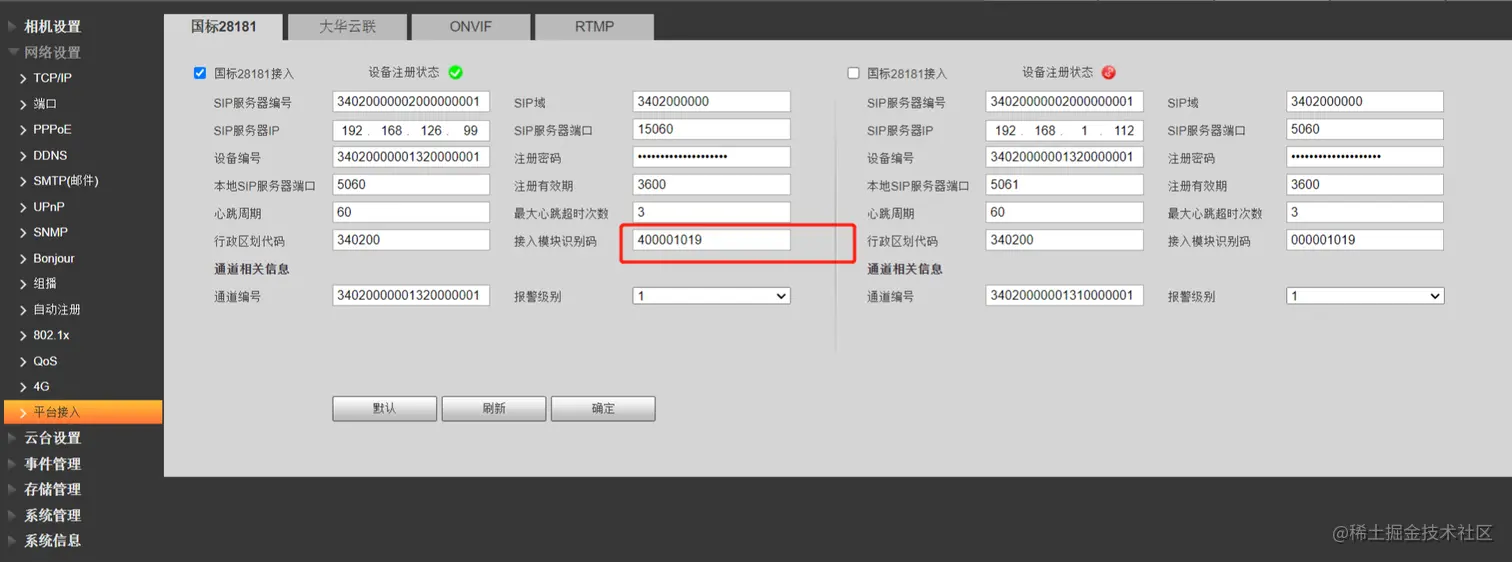This screenshot has height=562, width=1512.
Task: Click the 刷新 button
Action: (x=494, y=408)
